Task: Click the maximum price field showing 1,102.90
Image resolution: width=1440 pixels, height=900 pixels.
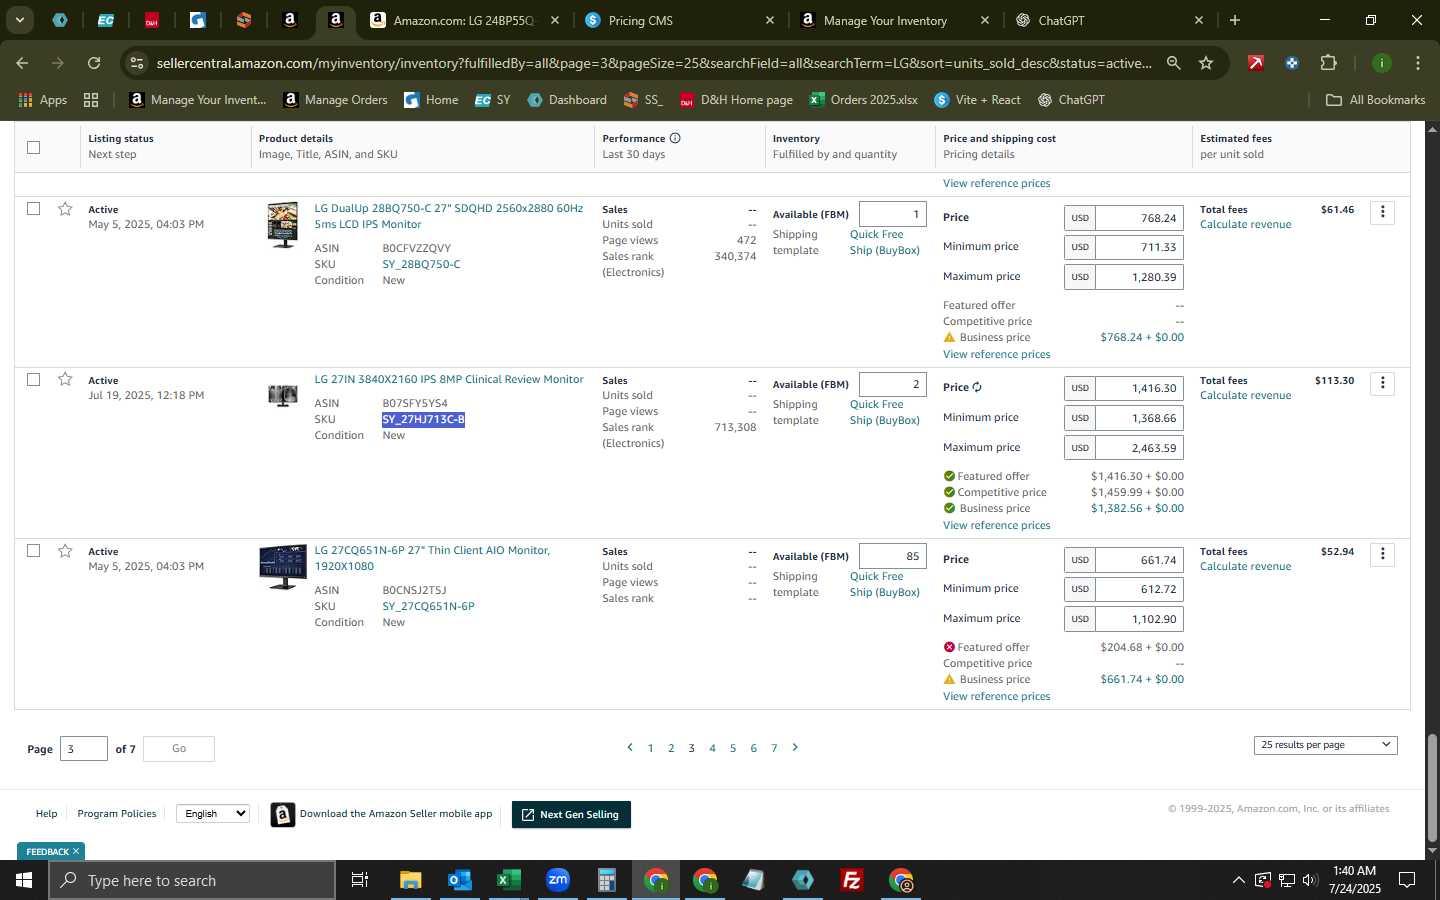Action: [1139, 619]
